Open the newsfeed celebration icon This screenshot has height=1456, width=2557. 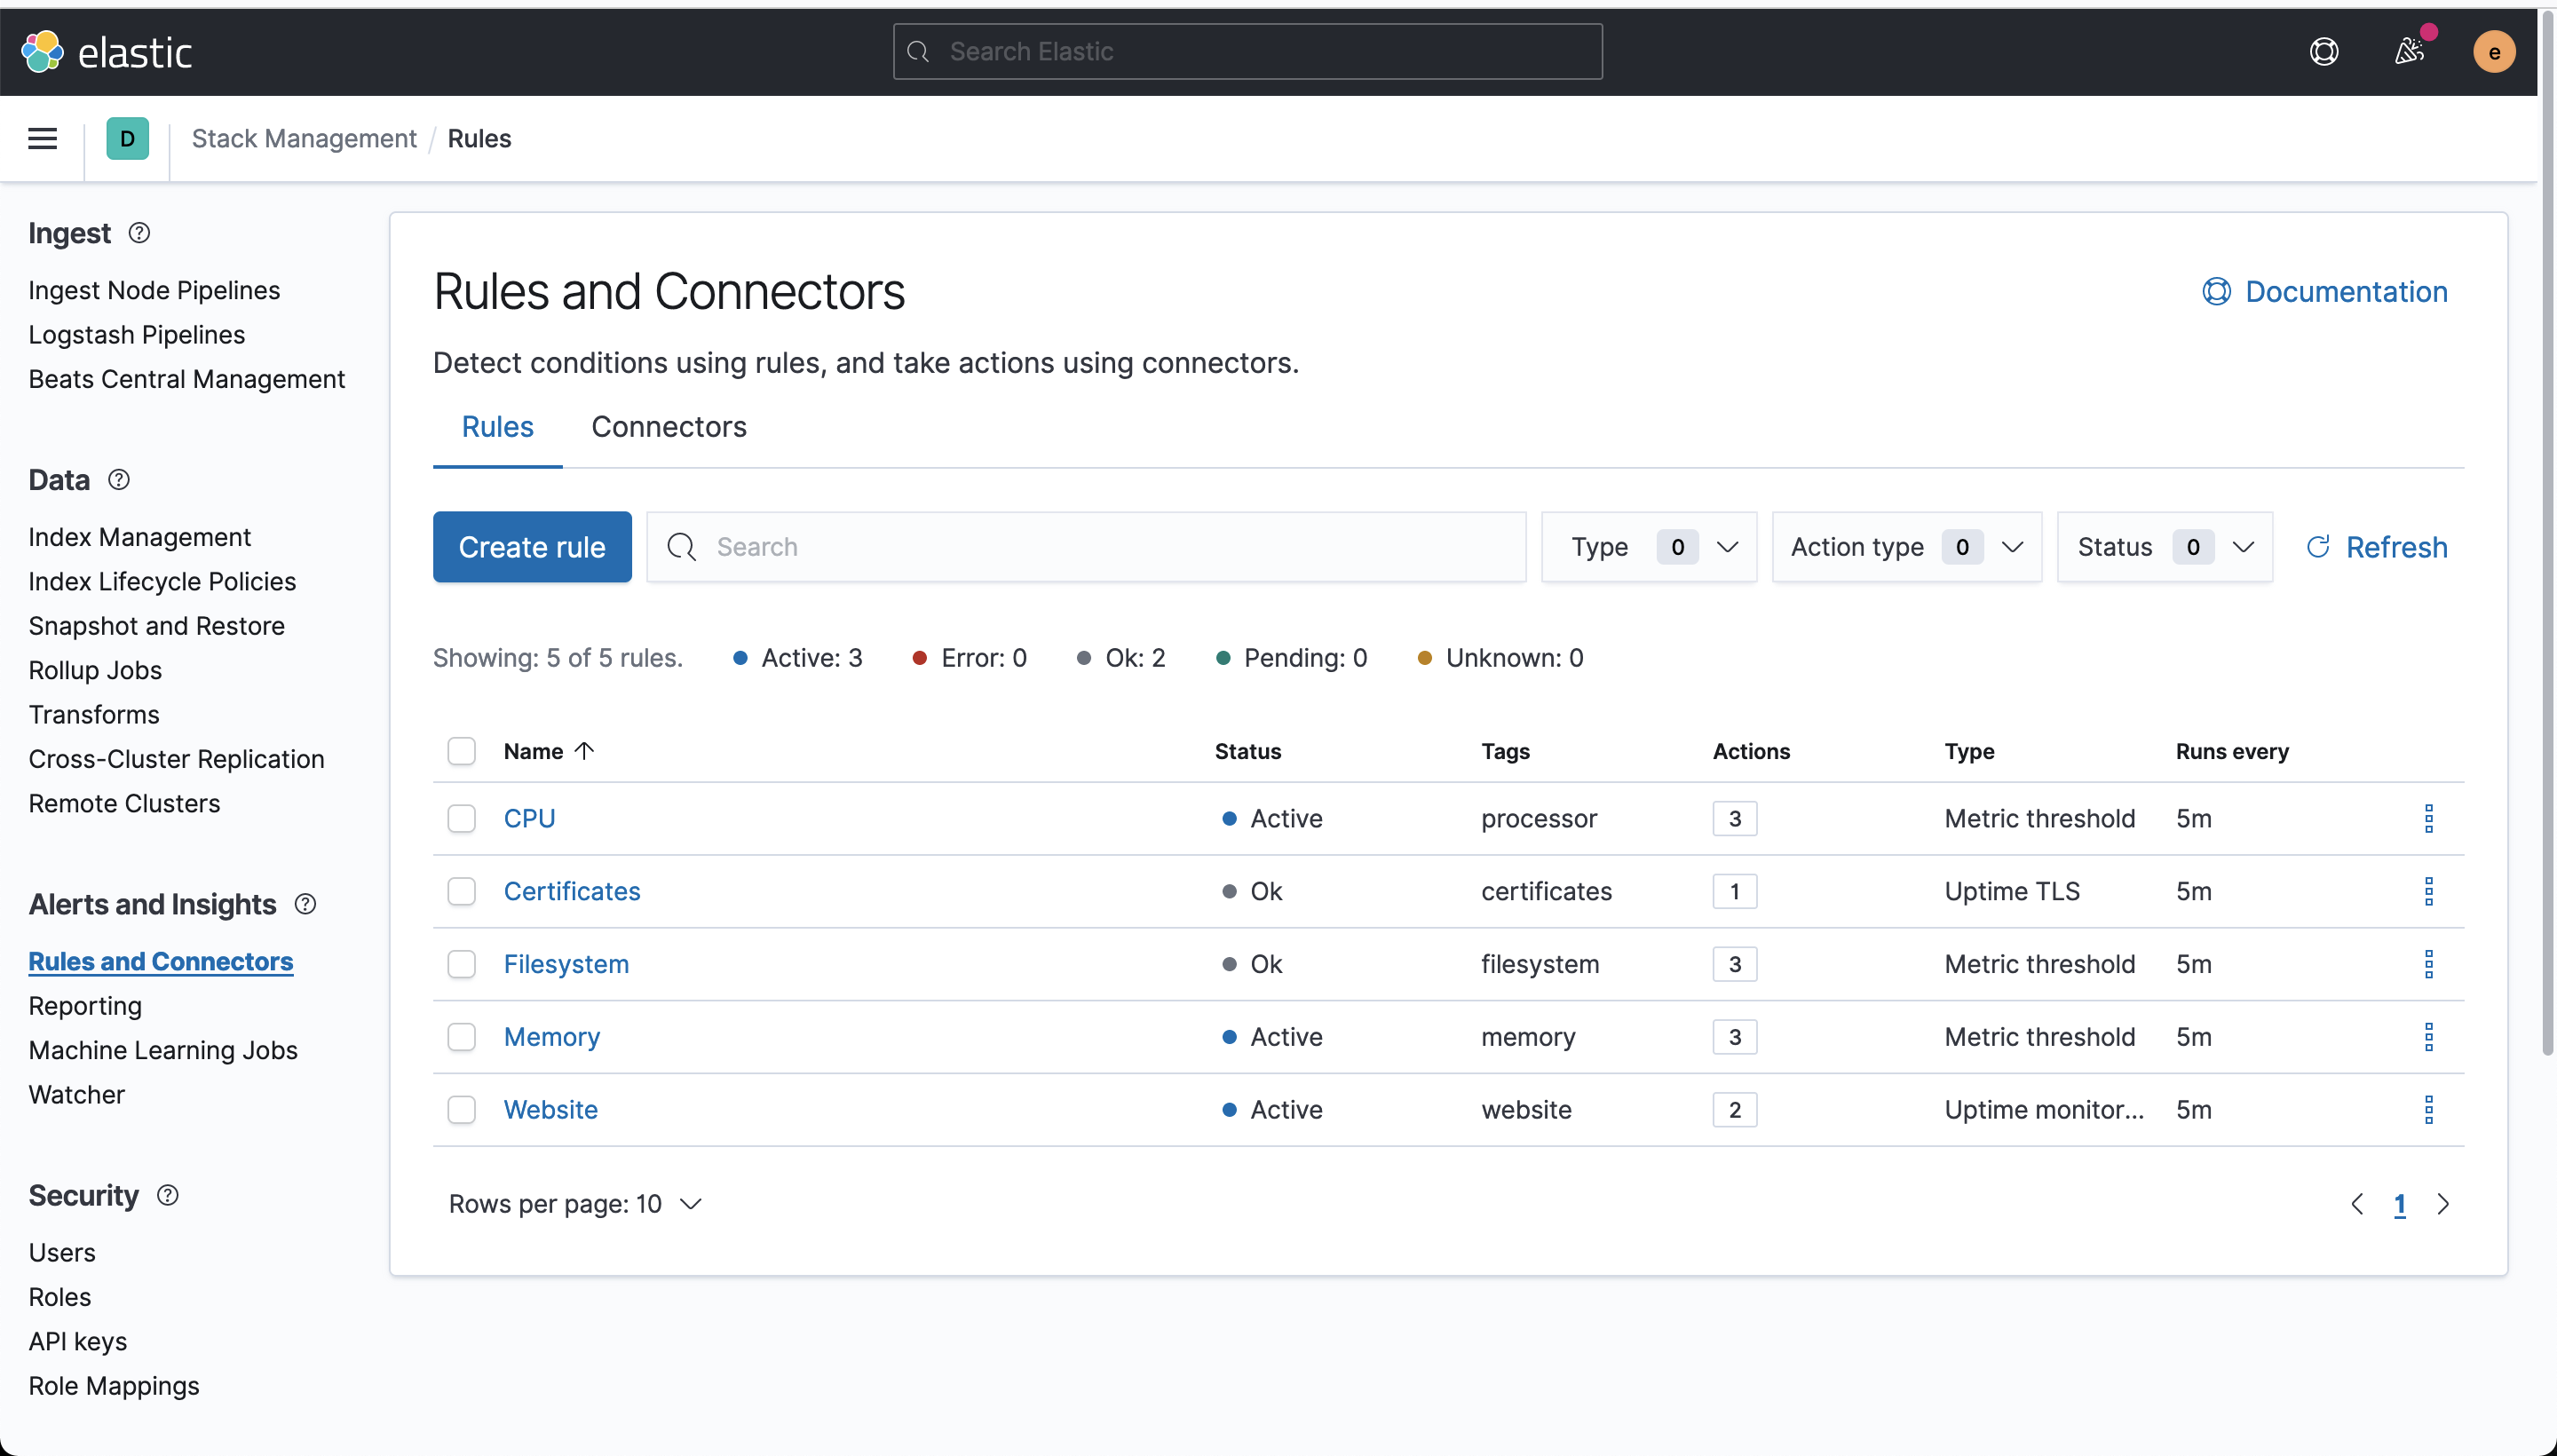[2409, 52]
